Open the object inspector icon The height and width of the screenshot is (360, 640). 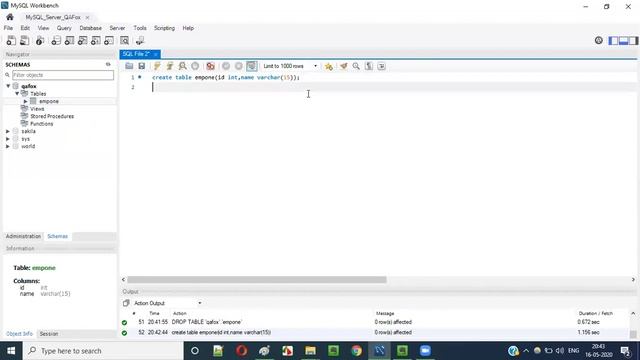pos(40,40)
